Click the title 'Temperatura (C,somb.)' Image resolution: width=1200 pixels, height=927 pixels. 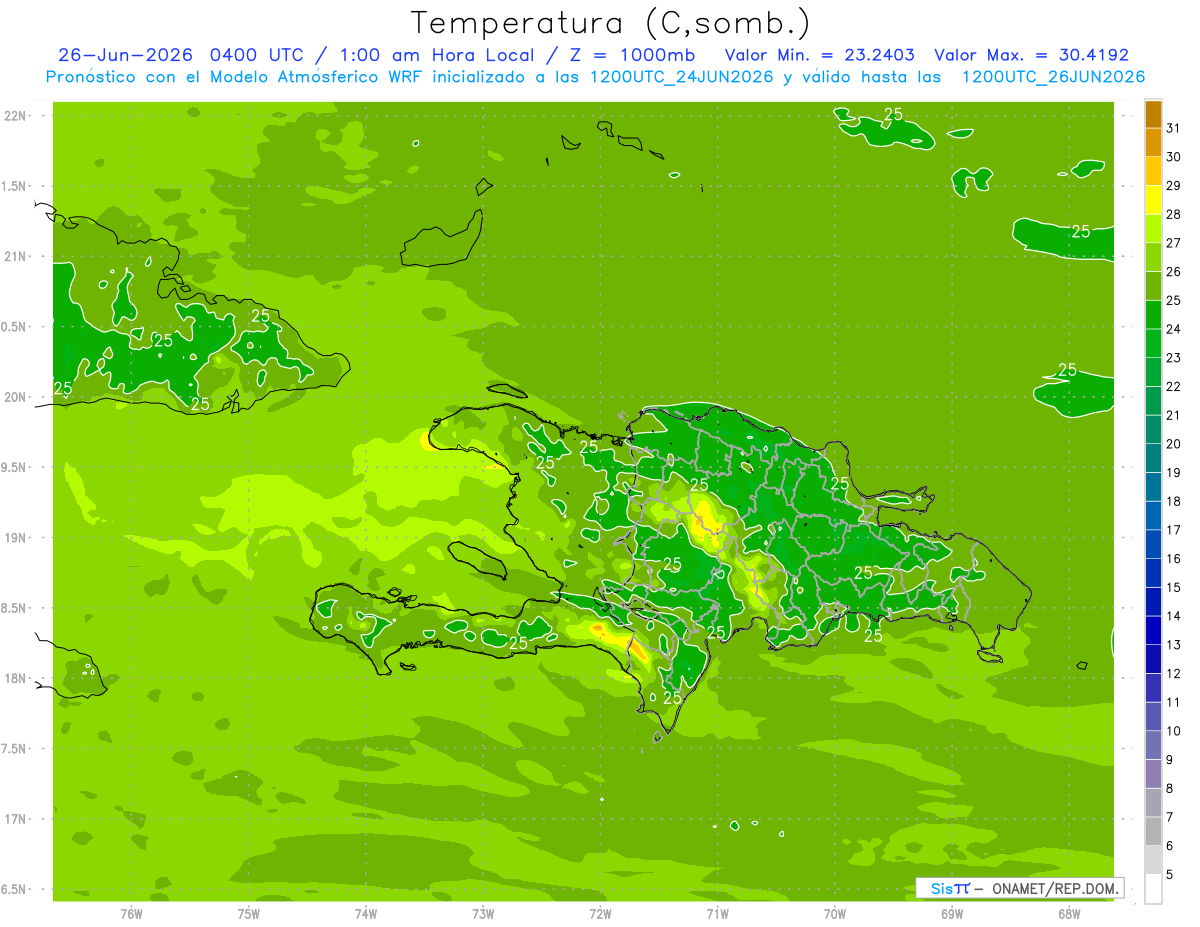611,23
